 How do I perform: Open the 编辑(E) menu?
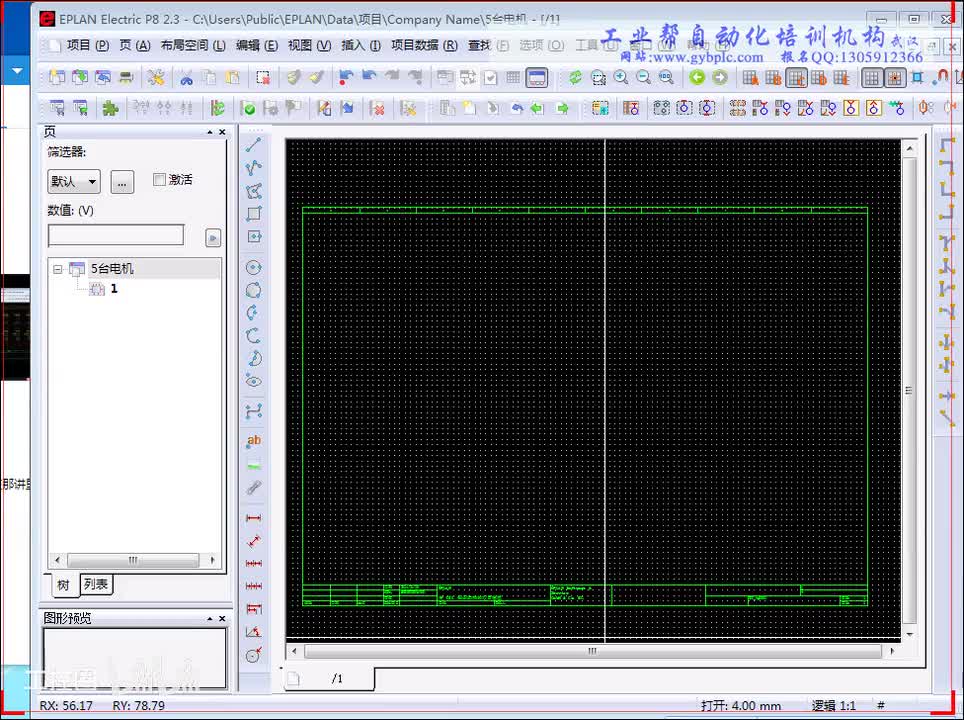point(256,45)
